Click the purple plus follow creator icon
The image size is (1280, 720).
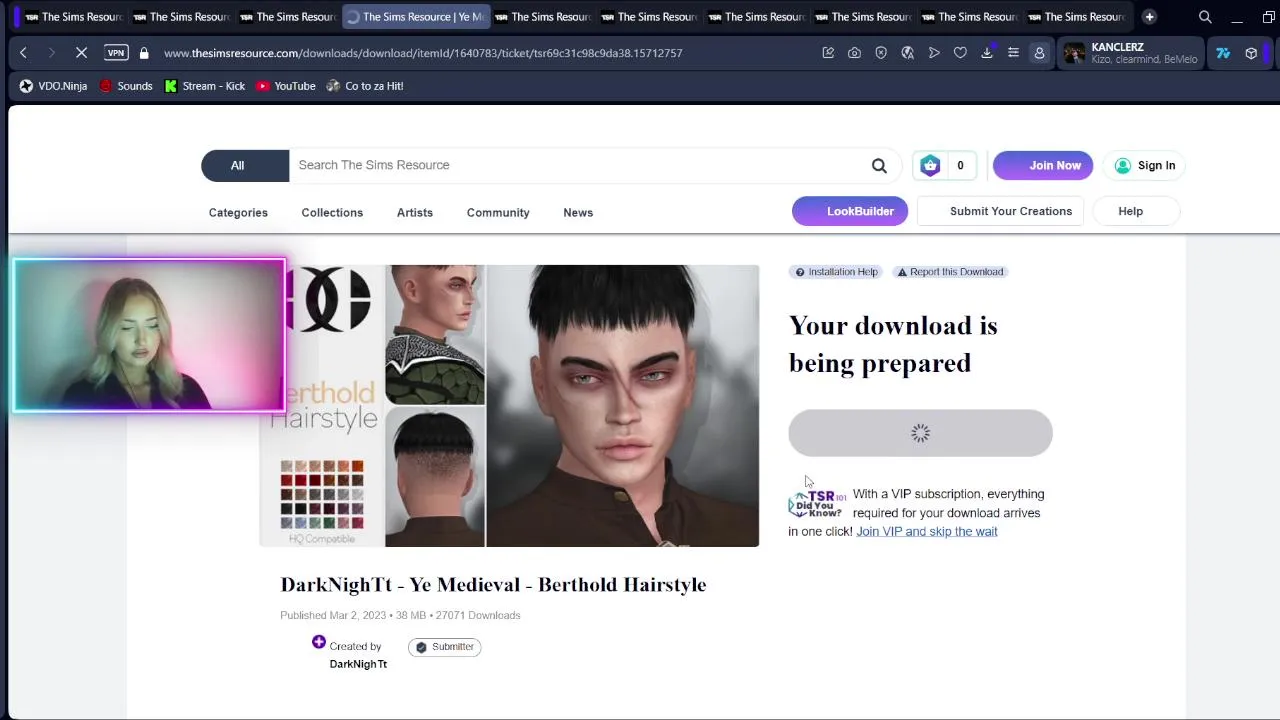tap(318, 642)
